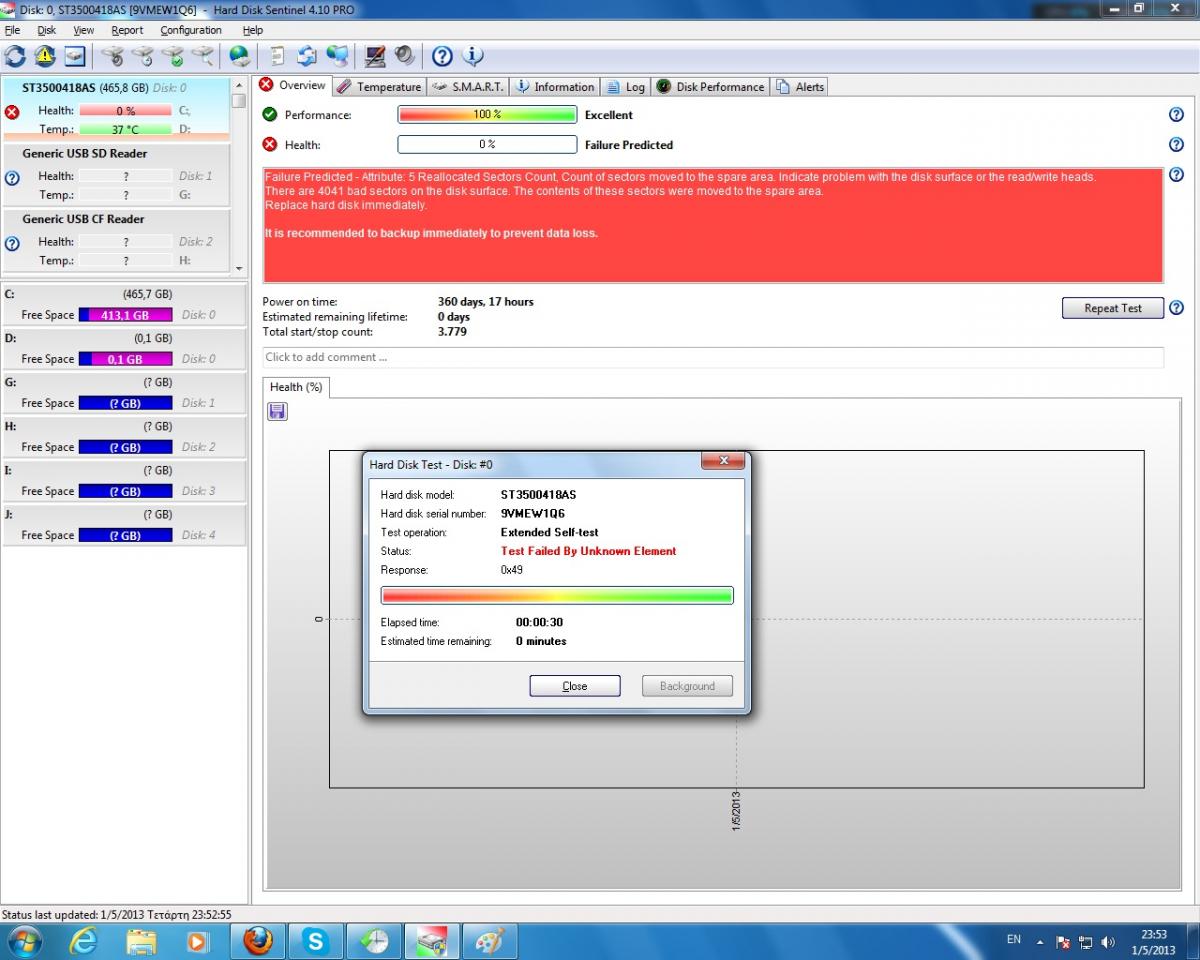The width and height of the screenshot is (1200, 960).
Task: Click the refresh arrows icon in toolbar
Action: tap(15, 56)
